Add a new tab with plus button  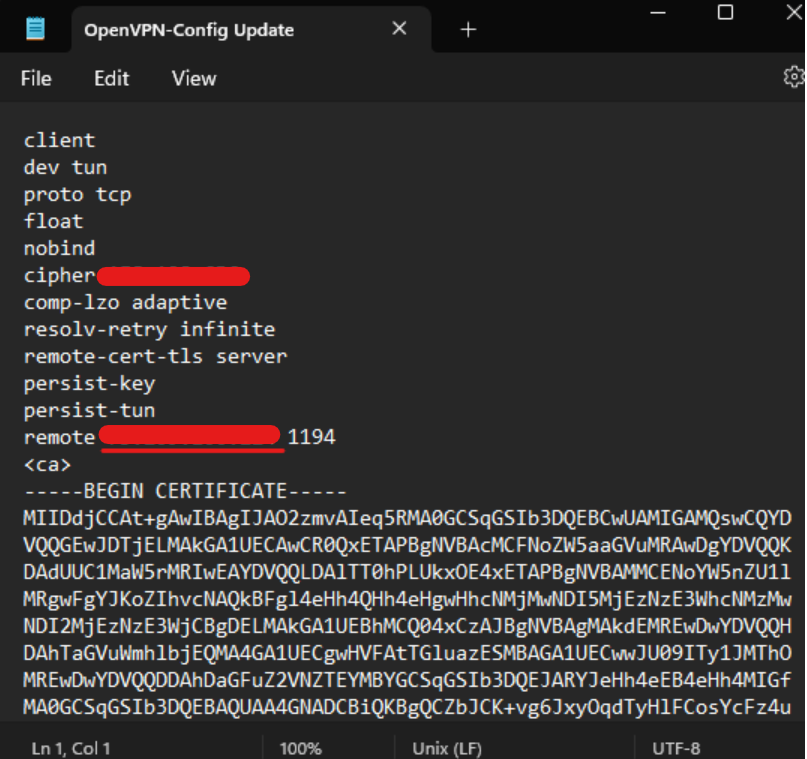pos(468,29)
